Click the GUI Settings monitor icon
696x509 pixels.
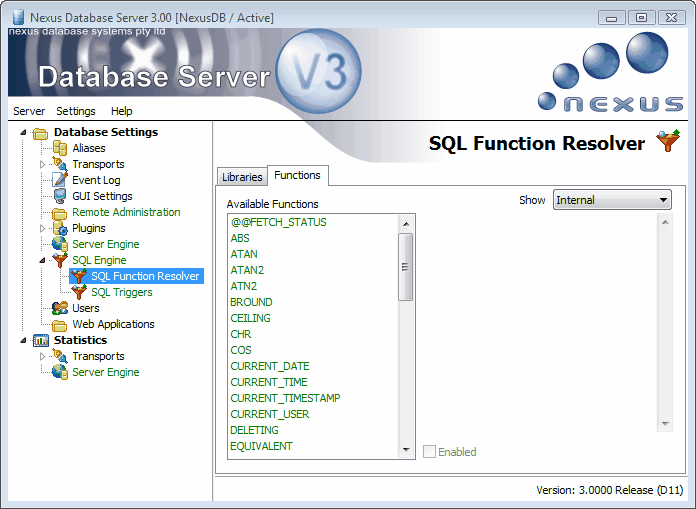59,196
